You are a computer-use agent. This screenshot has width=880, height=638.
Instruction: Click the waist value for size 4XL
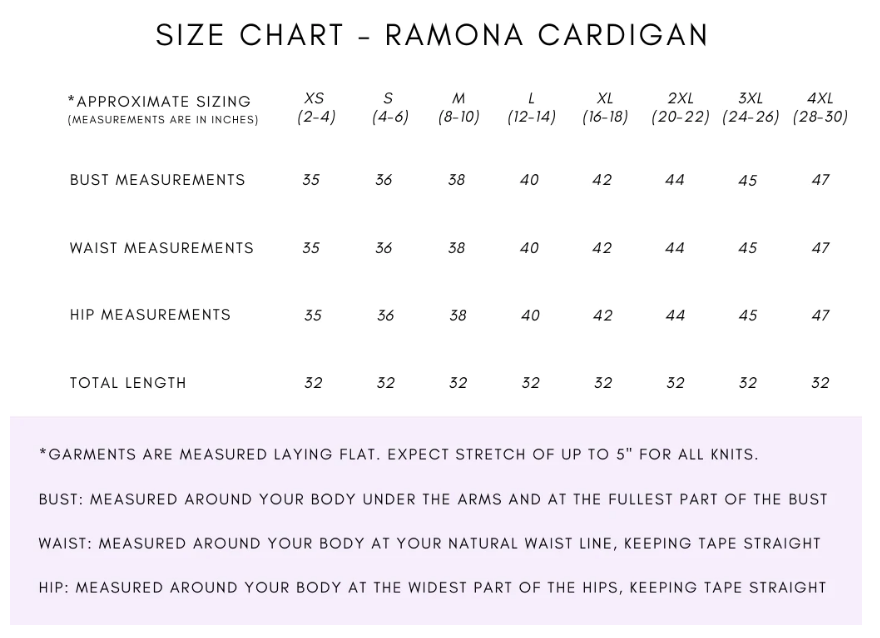pos(820,248)
